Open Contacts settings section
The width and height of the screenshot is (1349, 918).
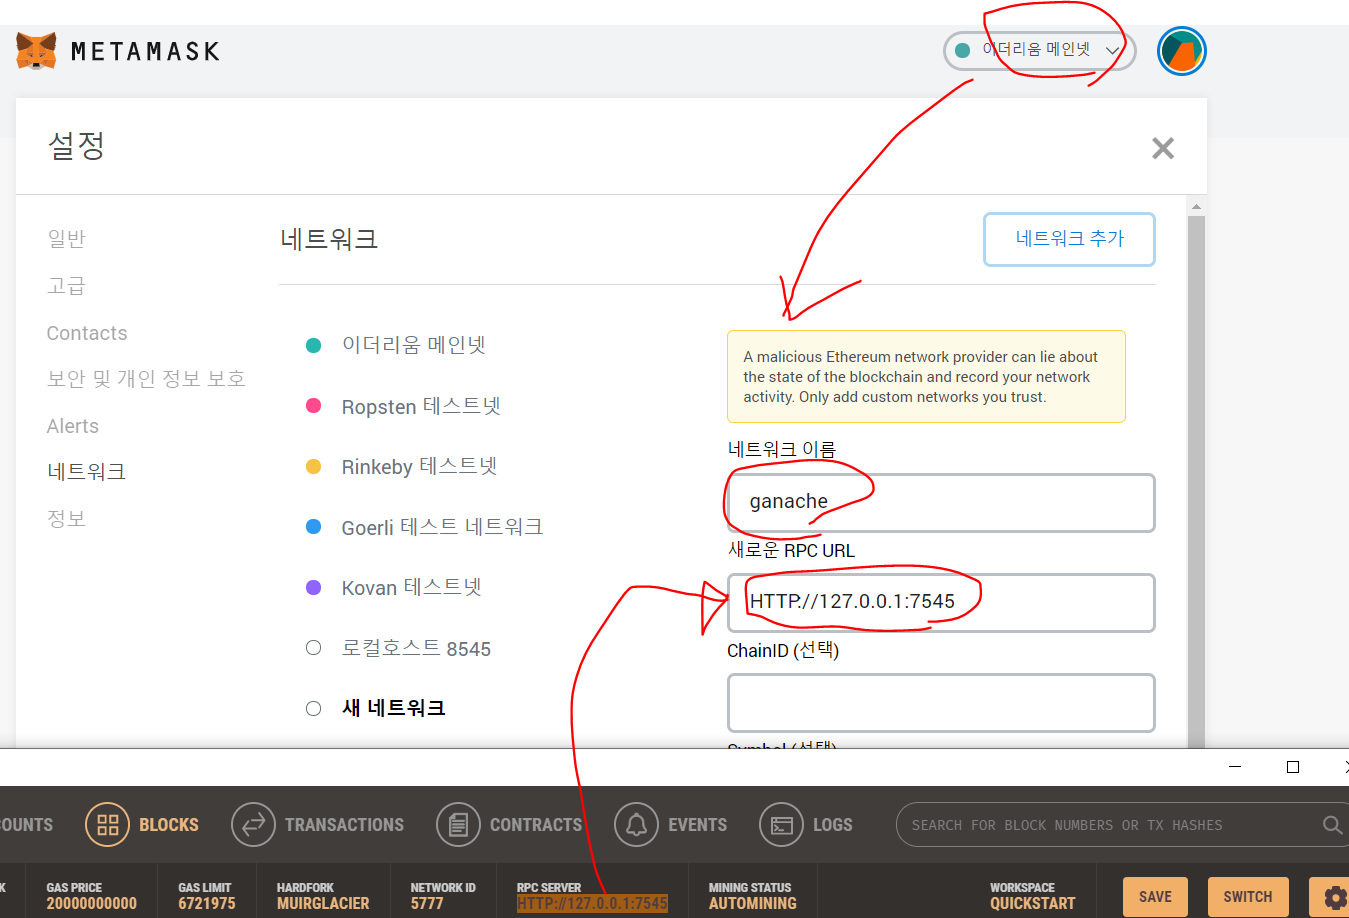[87, 333]
